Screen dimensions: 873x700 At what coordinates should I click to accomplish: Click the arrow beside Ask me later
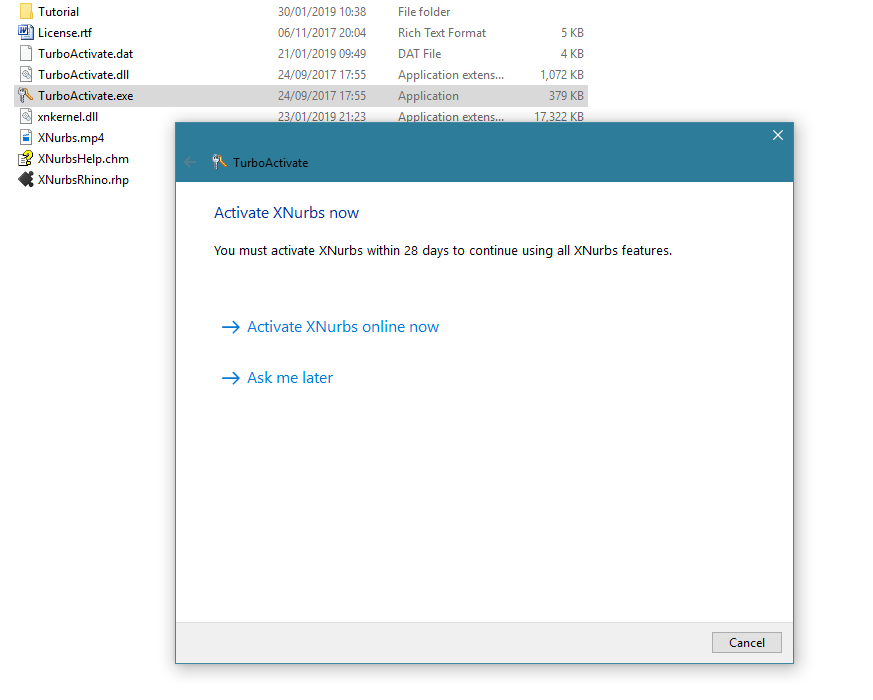[x=230, y=378]
